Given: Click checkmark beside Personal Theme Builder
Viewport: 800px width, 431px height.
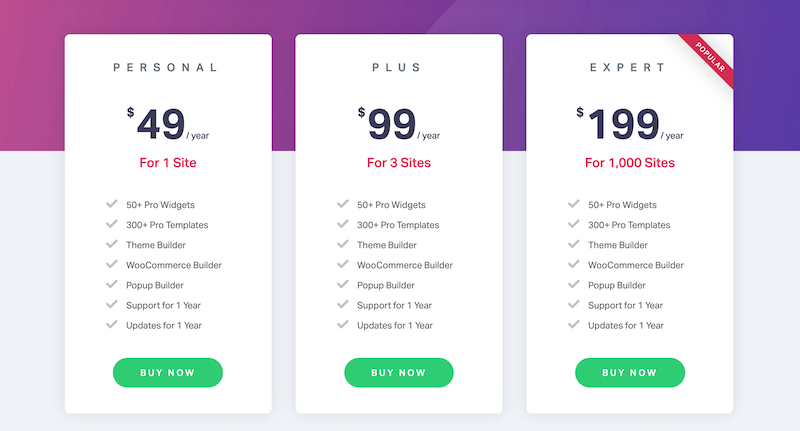Looking at the screenshot, I should click(x=112, y=244).
